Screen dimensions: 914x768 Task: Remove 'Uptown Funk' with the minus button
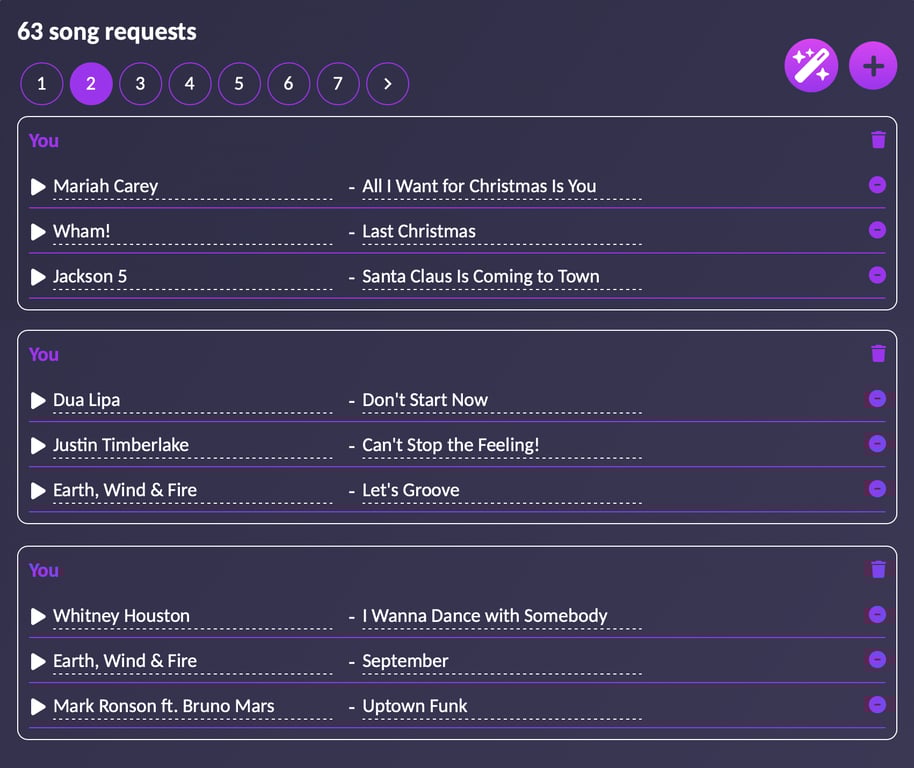pyautogui.click(x=876, y=705)
